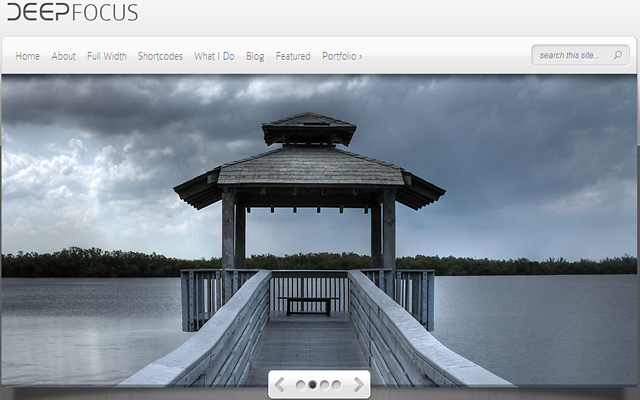Open the What I Do page

coord(214,56)
